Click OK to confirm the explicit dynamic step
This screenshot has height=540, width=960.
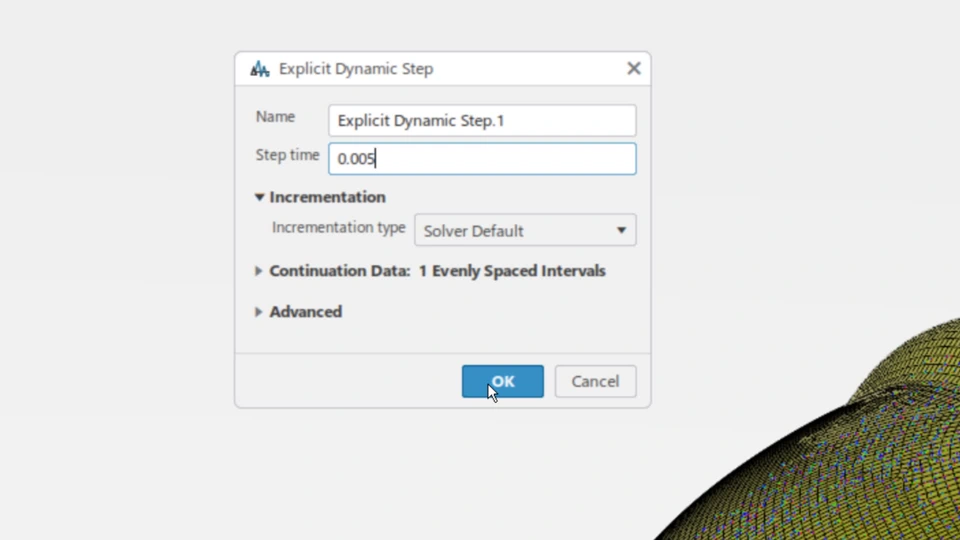[503, 381]
